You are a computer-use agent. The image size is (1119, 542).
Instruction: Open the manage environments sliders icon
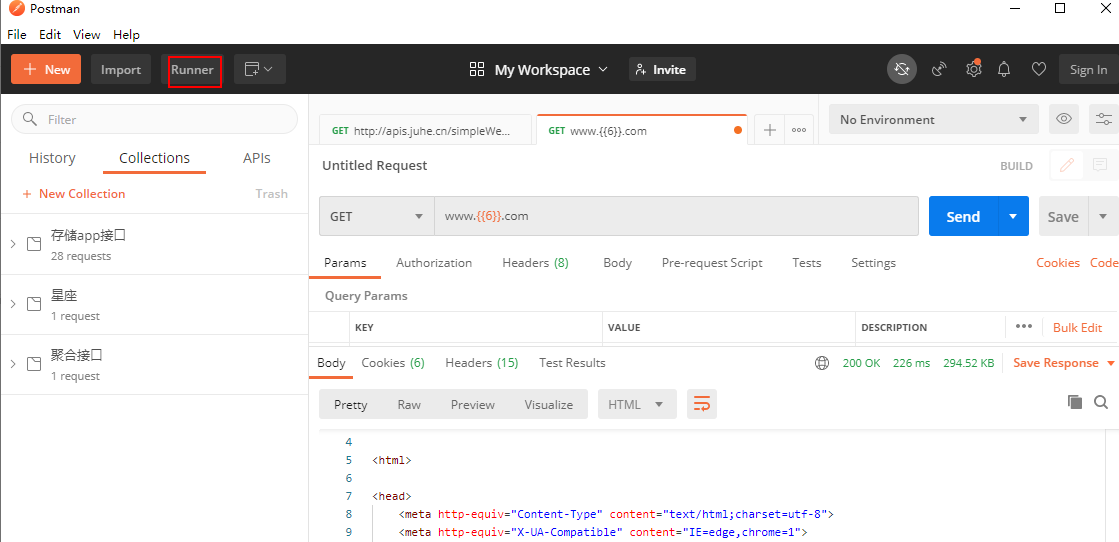pyautogui.click(x=1103, y=119)
